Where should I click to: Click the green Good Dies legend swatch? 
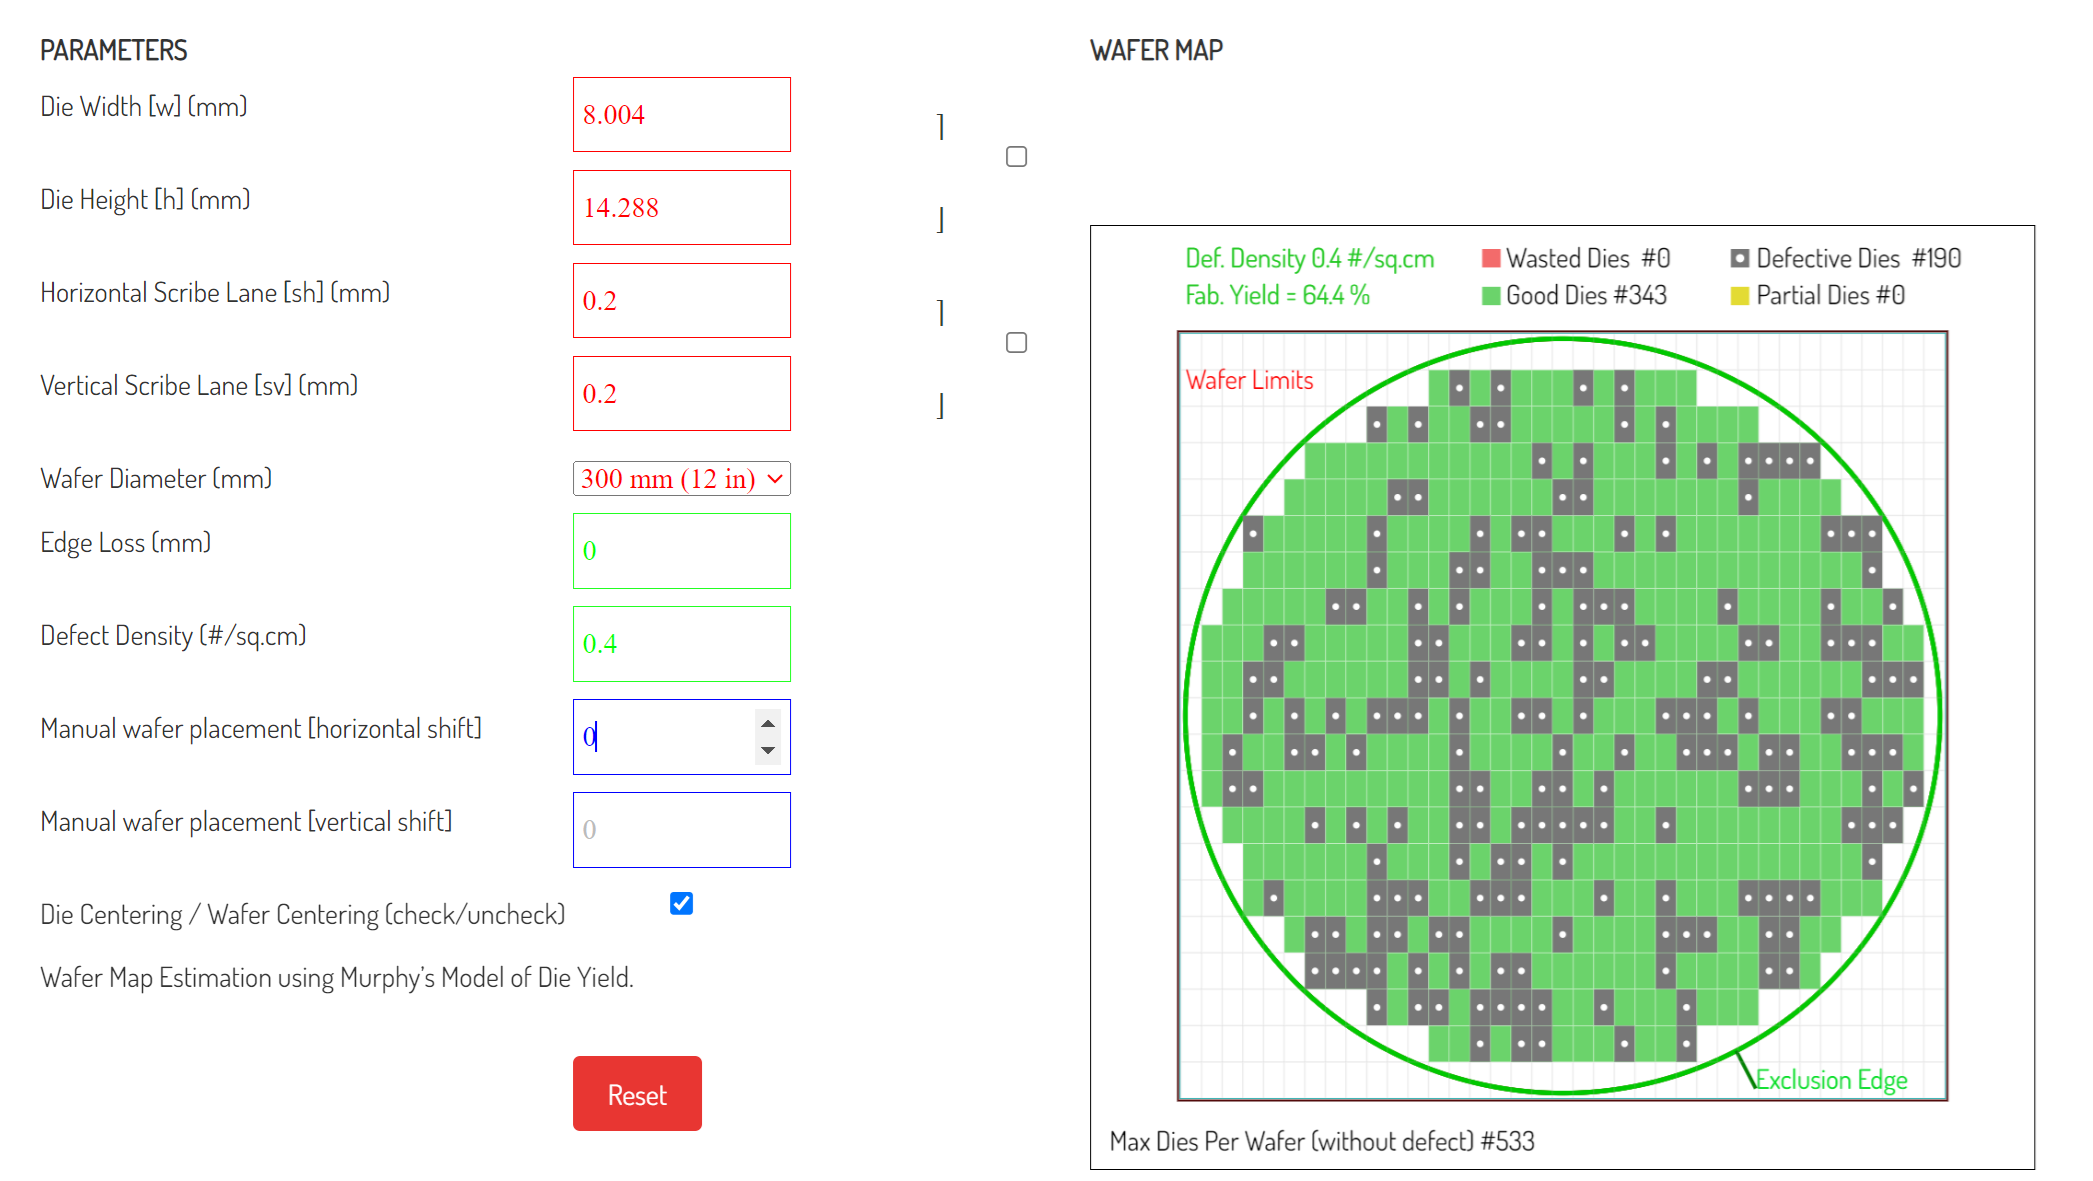pos(1490,295)
